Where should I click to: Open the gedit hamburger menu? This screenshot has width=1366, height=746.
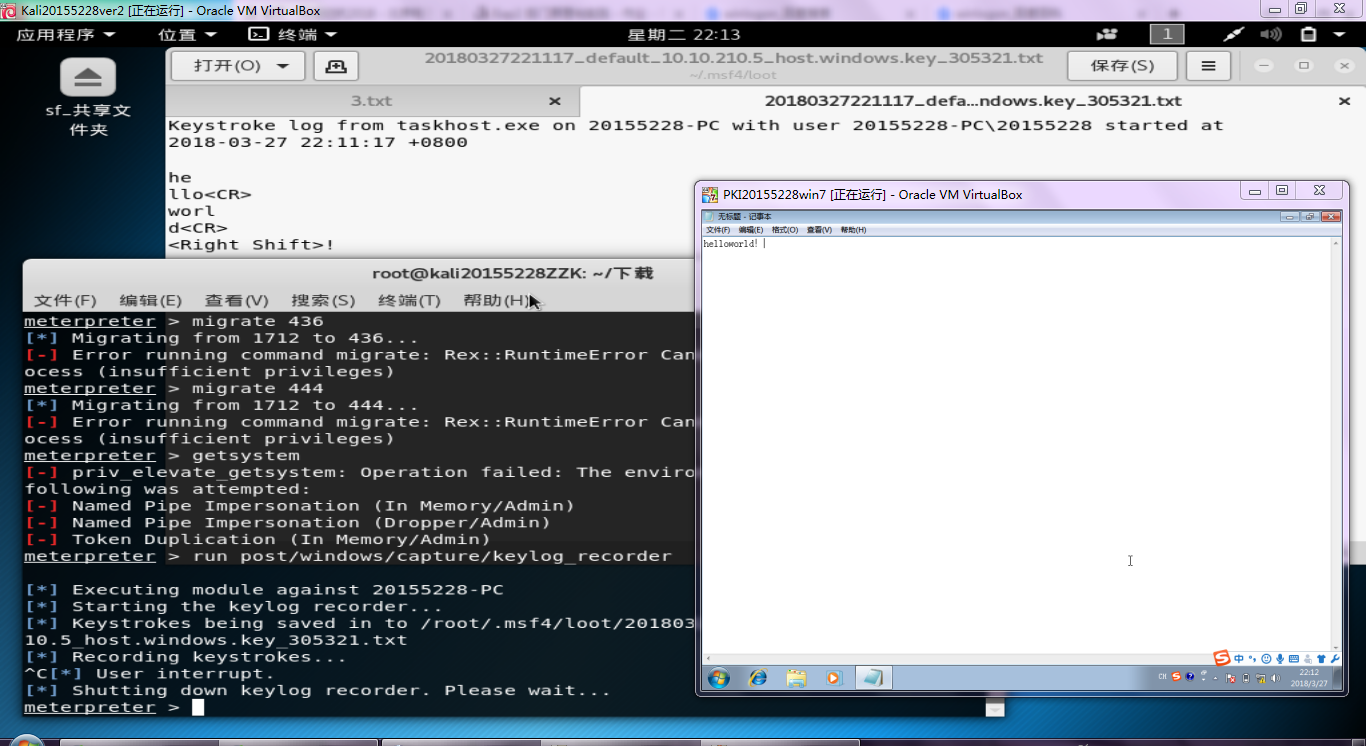coord(1209,66)
